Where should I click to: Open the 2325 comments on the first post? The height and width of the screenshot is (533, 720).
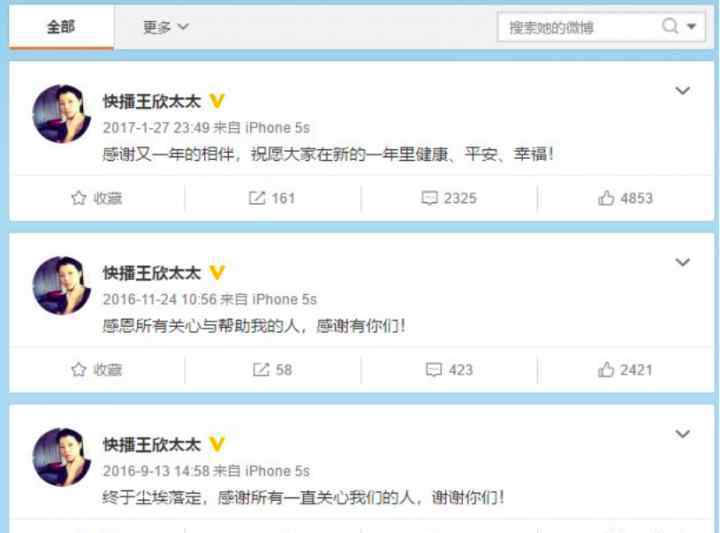[449, 198]
